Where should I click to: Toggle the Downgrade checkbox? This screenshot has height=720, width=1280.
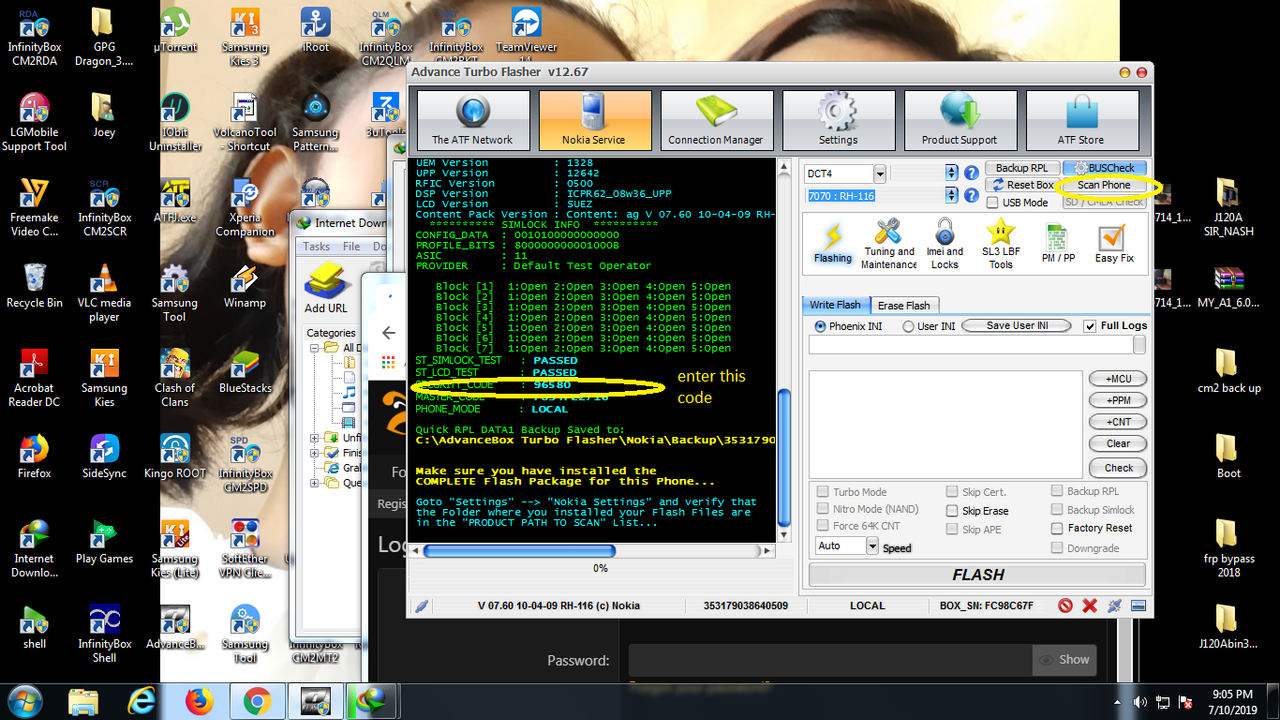click(x=1058, y=548)
